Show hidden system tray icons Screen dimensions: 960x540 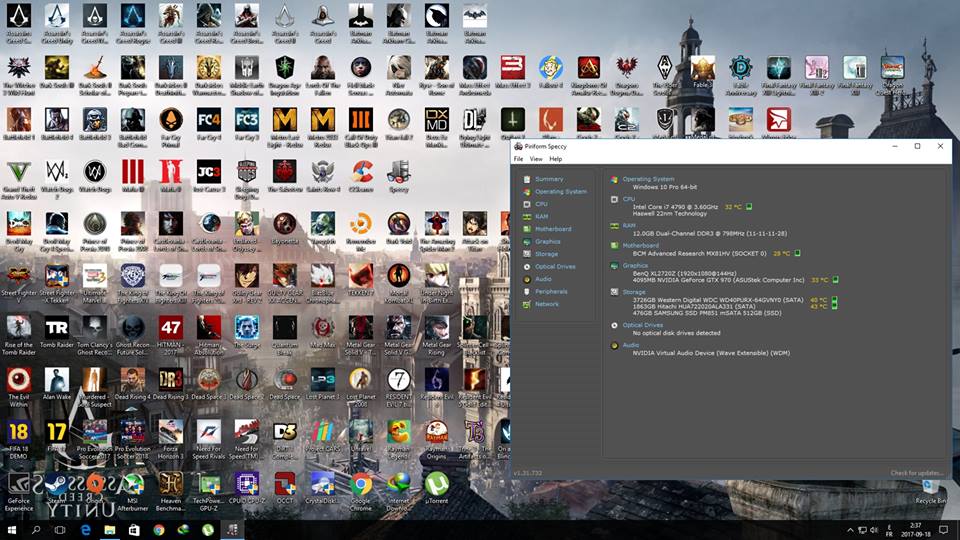click(x=850, y=530)
